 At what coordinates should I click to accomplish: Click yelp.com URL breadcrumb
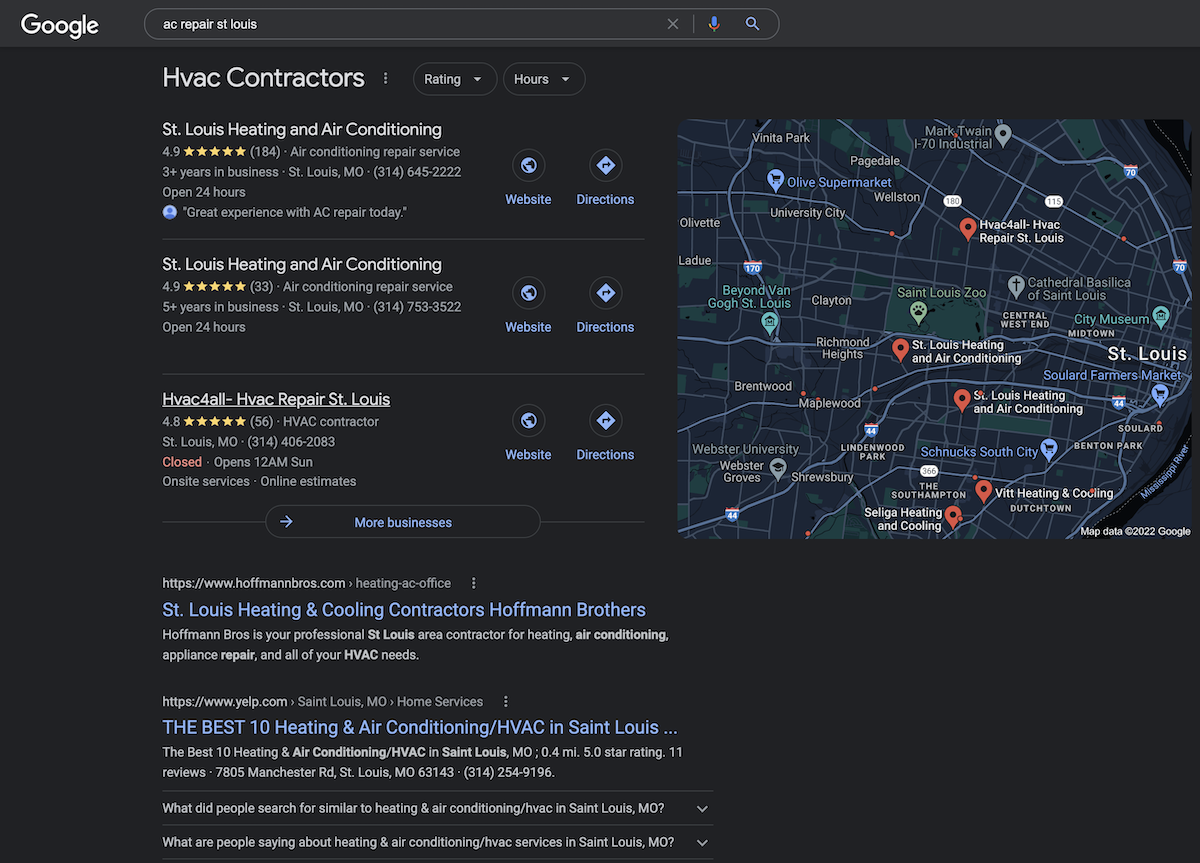(322, 701)
